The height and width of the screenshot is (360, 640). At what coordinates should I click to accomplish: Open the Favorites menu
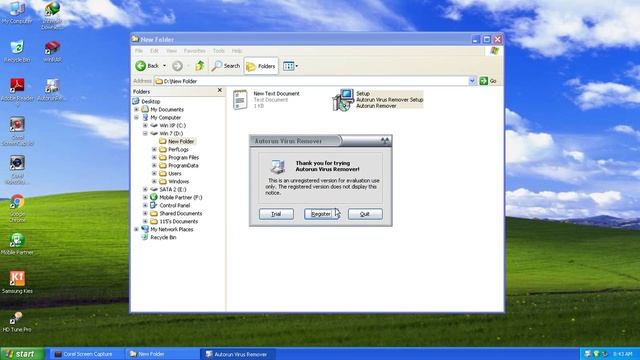[195, 51]
